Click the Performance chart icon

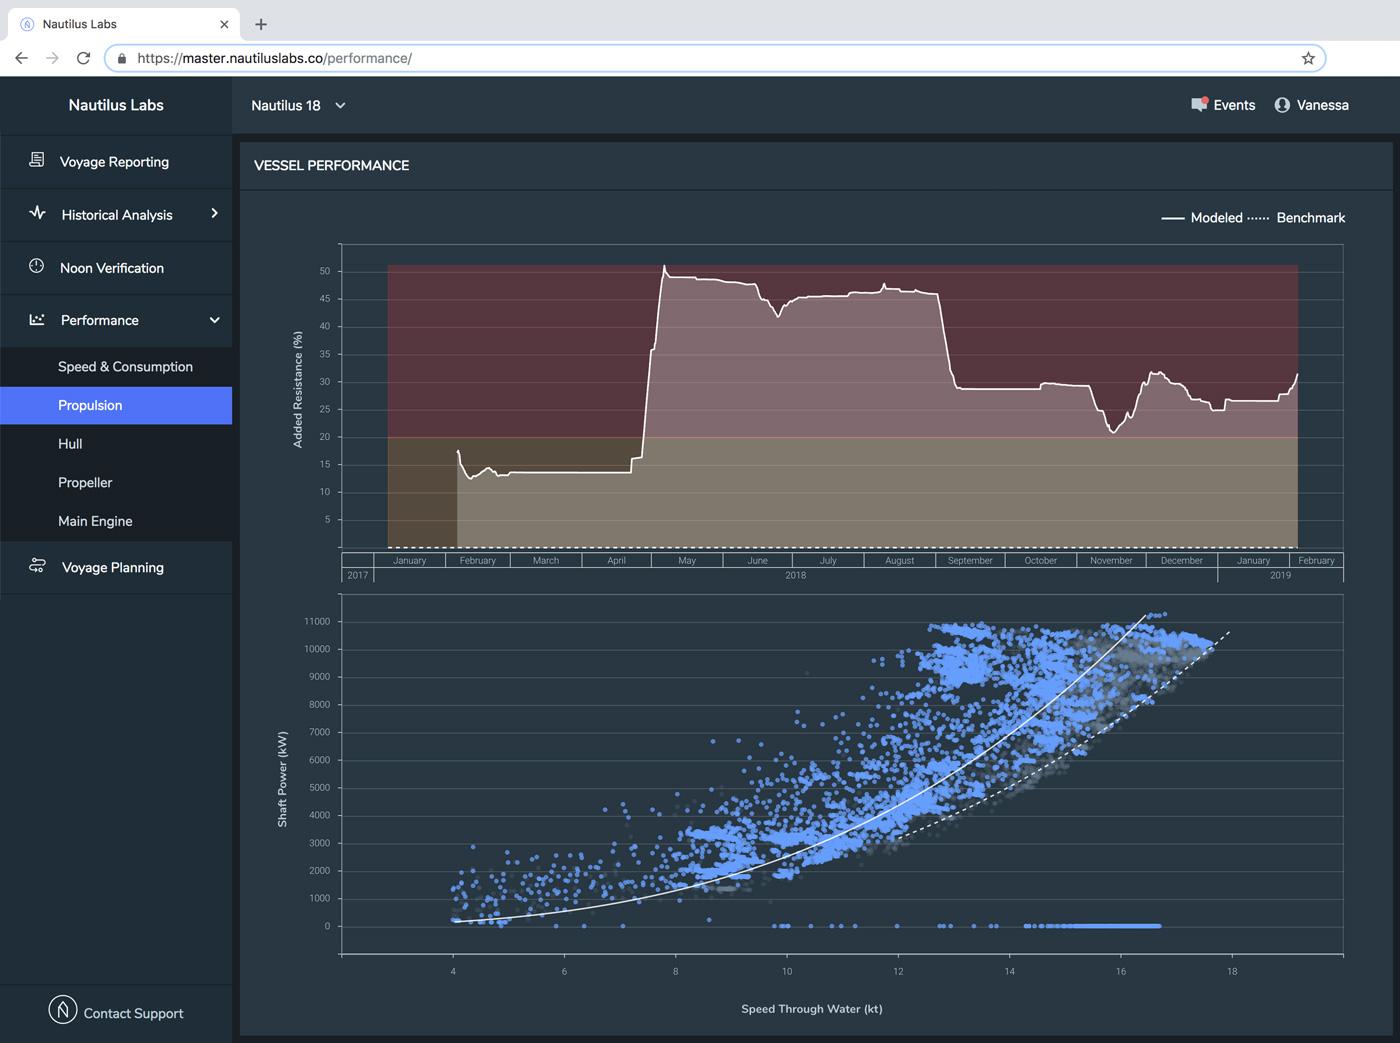coord(37,320)
